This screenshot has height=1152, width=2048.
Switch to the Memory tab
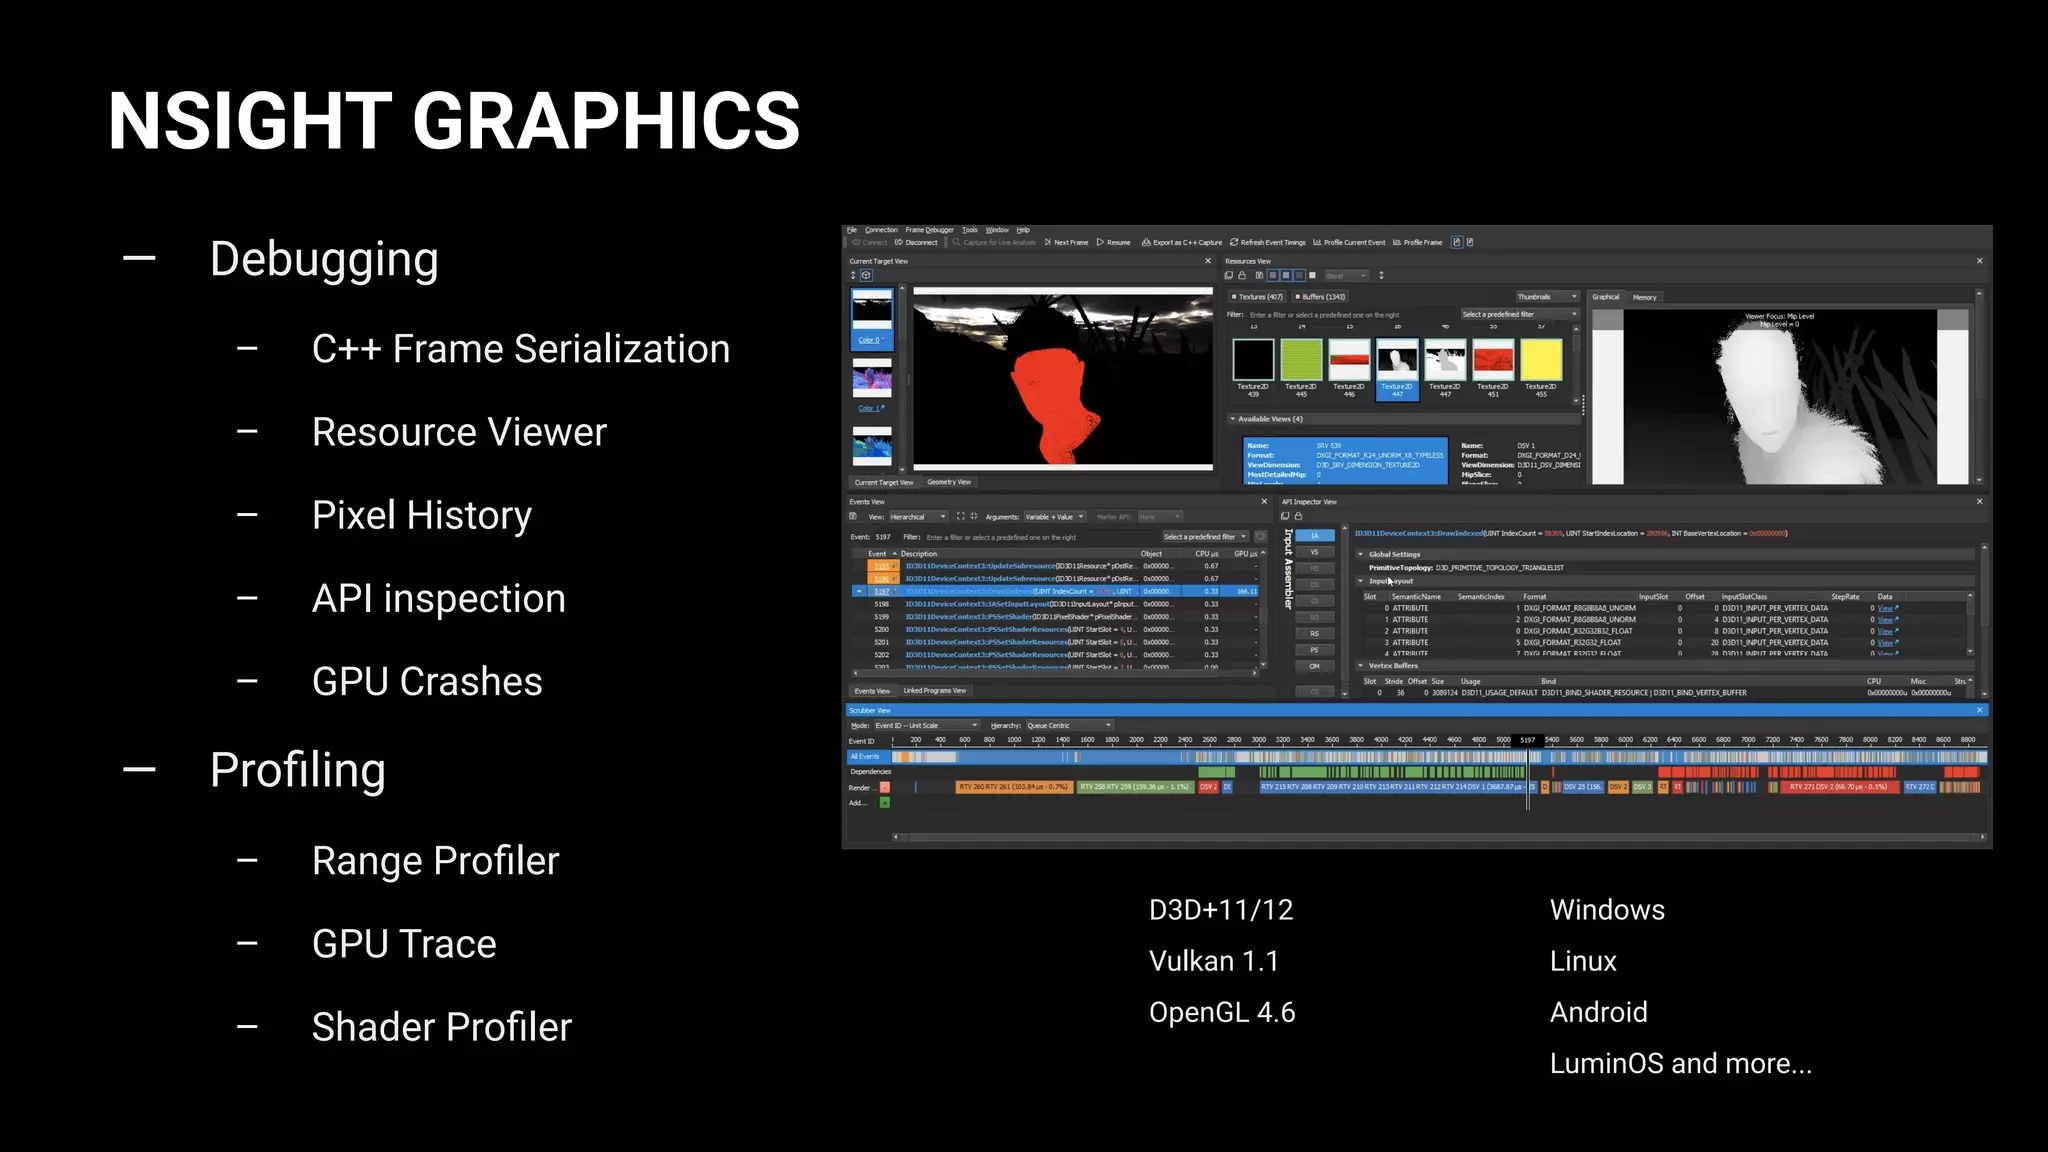1645,297
